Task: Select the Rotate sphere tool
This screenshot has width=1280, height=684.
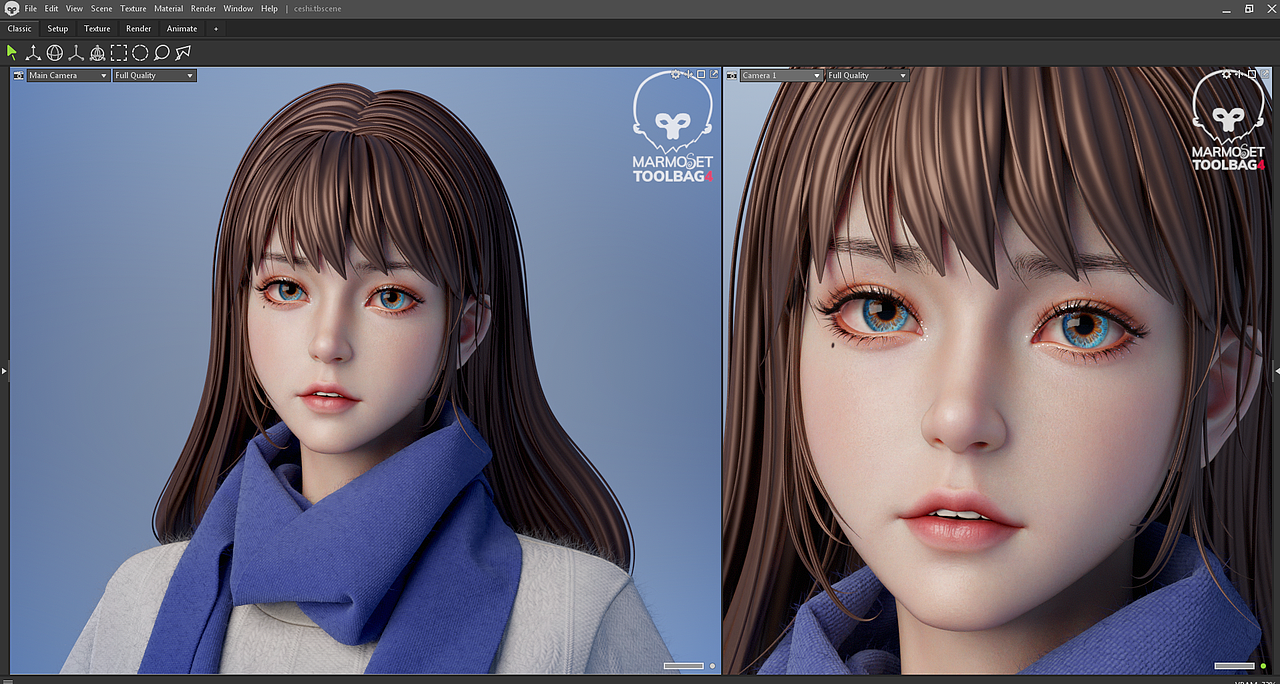Action: [x=55, y=53]
